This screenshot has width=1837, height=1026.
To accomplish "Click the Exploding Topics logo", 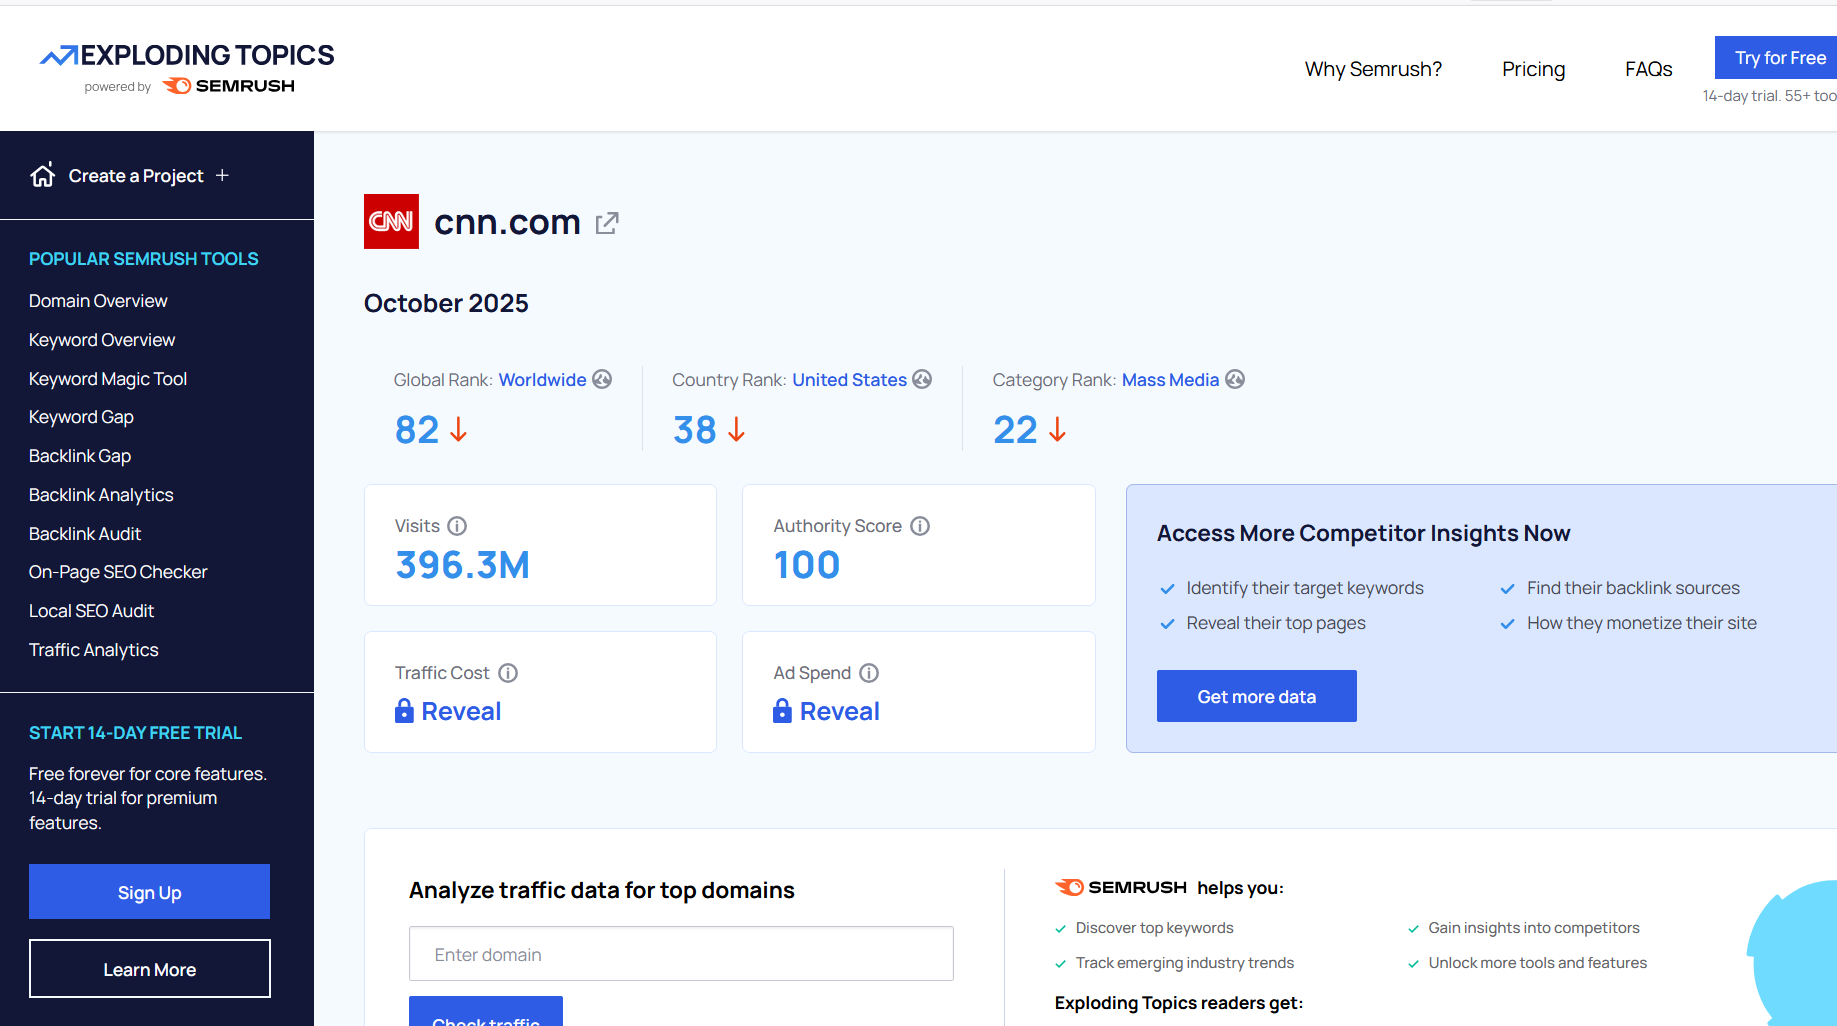I will pyautogui.click(x=187, y=55).
